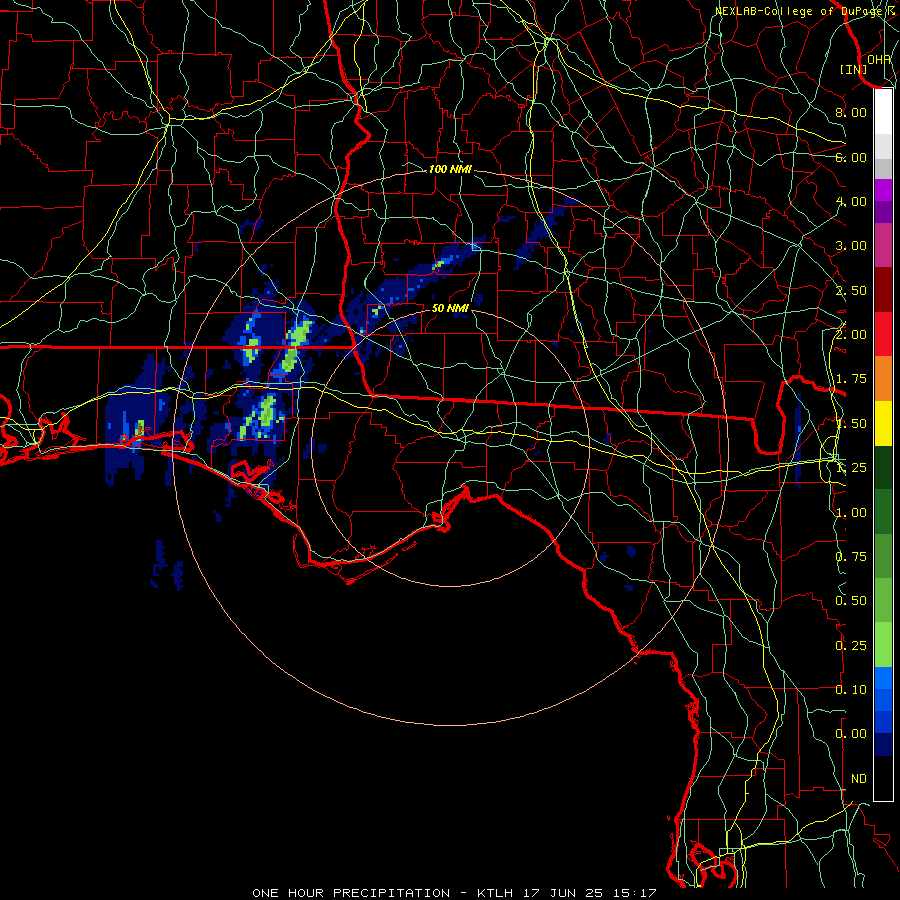This screenshot has height=900, width=900.
Task: Click the 6.00 legend value
Action: 851,157
